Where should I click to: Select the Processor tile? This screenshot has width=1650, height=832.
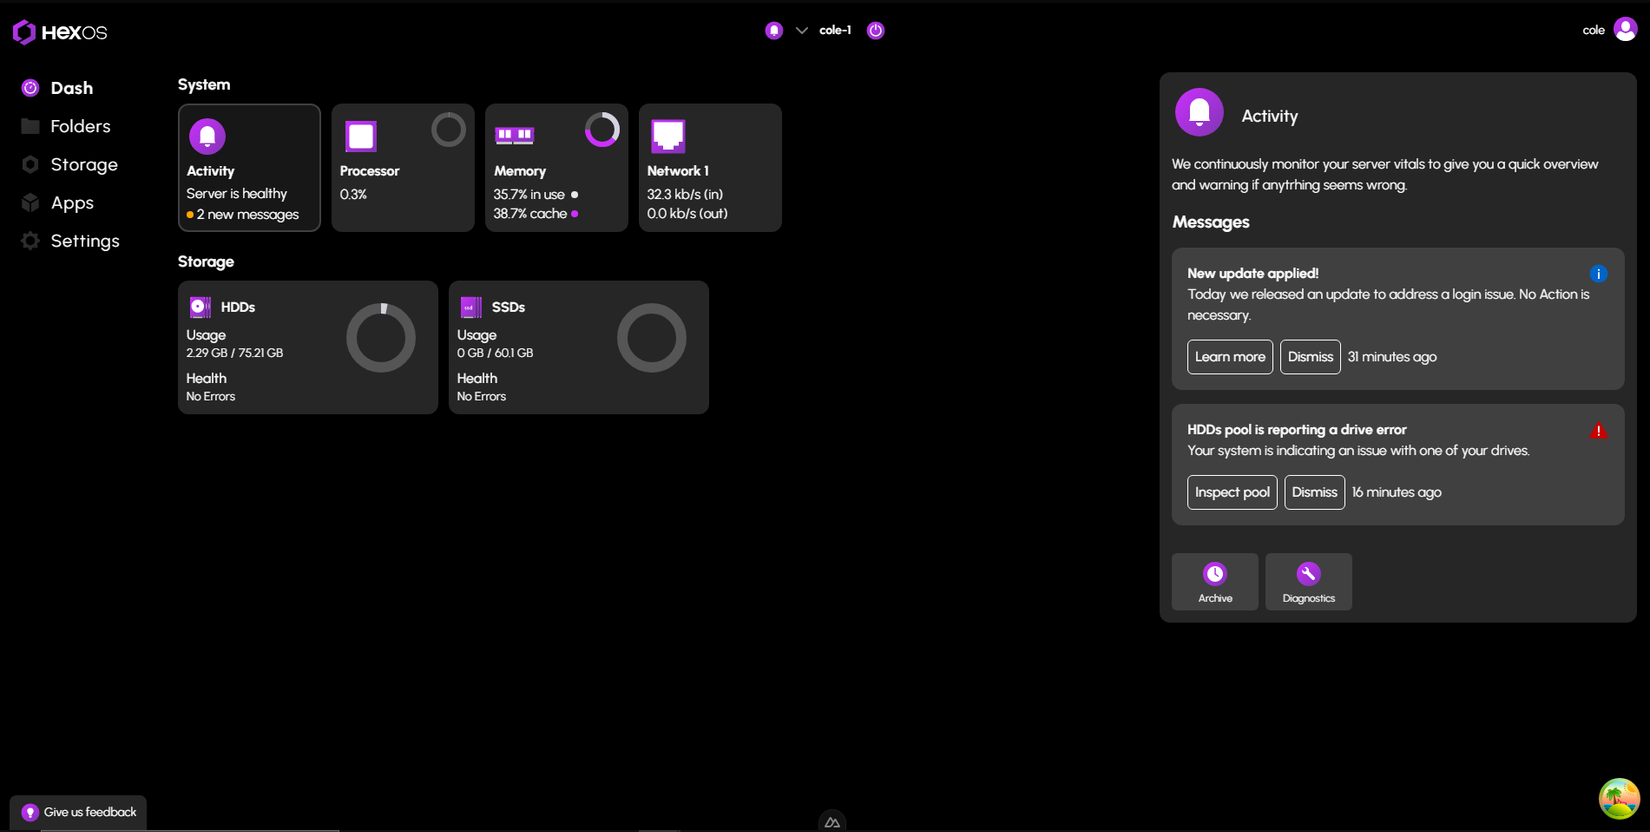(403, 168)
